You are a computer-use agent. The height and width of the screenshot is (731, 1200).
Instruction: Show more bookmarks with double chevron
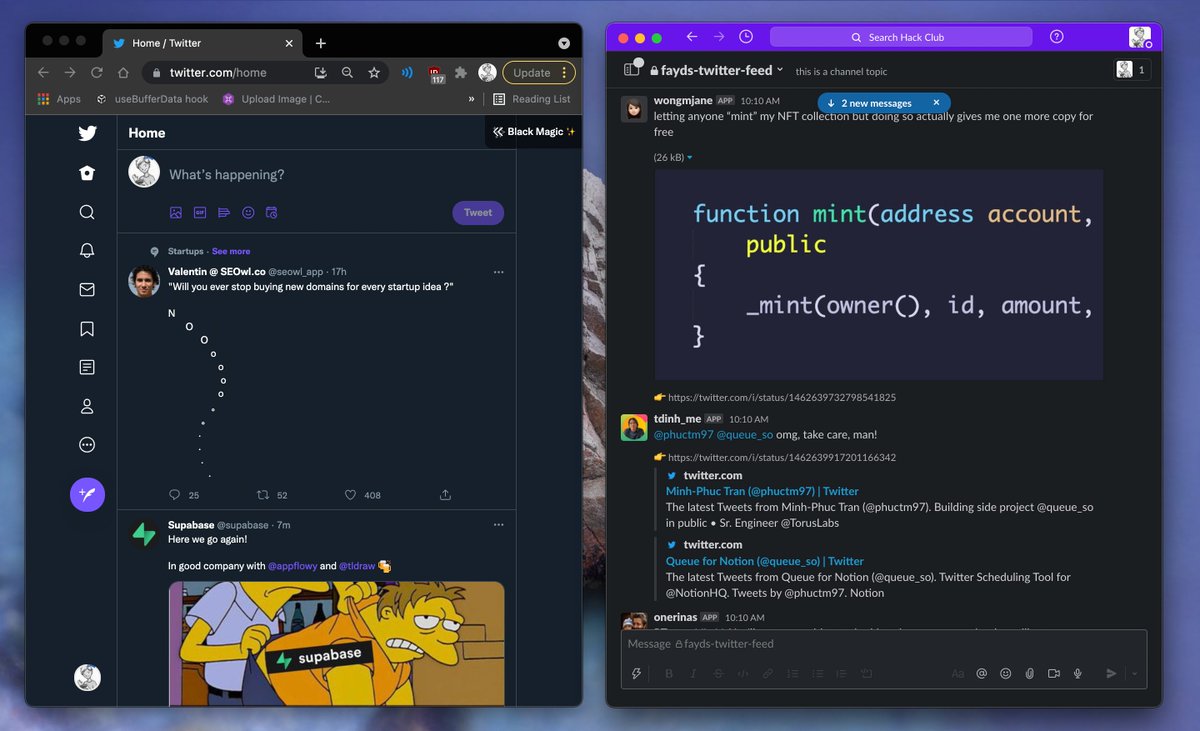[x=472, y=99]
